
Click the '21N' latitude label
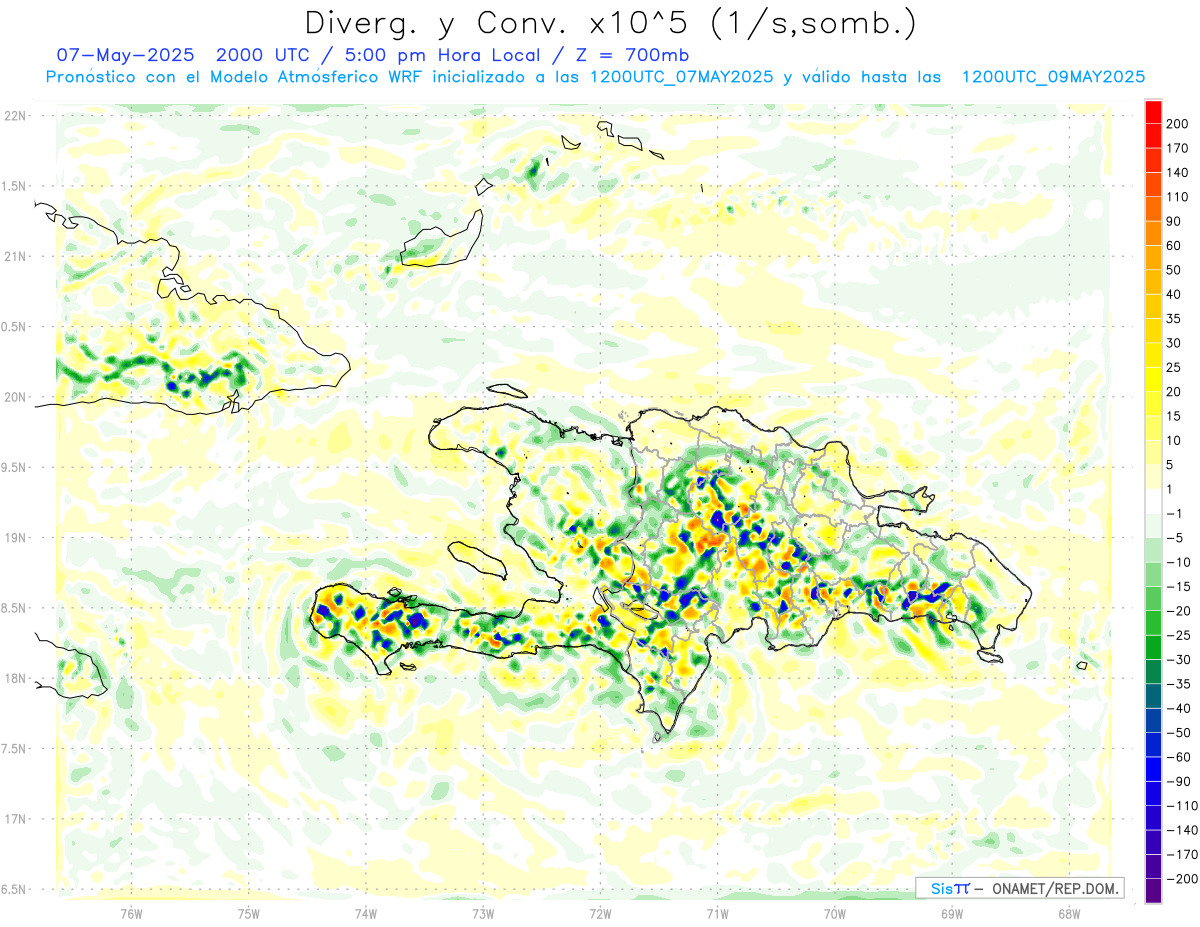click(x=15, y=256)
